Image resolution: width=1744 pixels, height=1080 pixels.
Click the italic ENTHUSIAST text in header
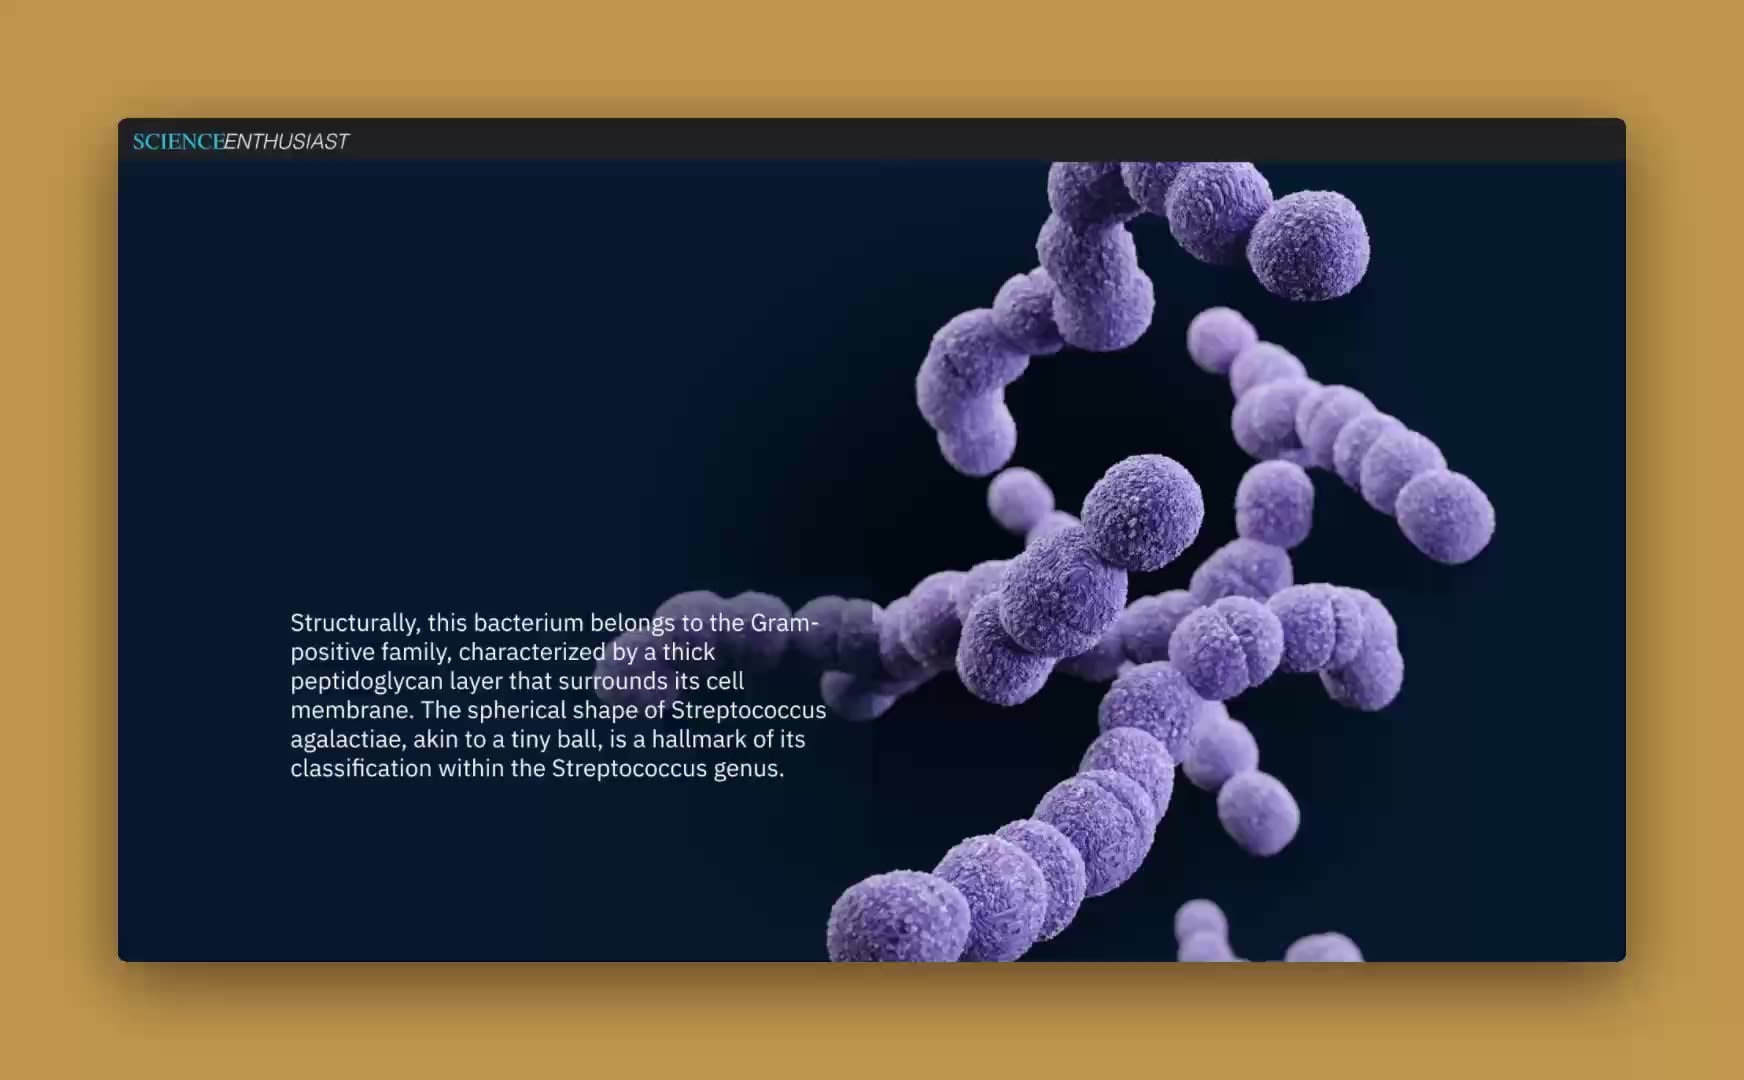[x=286, y=142]
